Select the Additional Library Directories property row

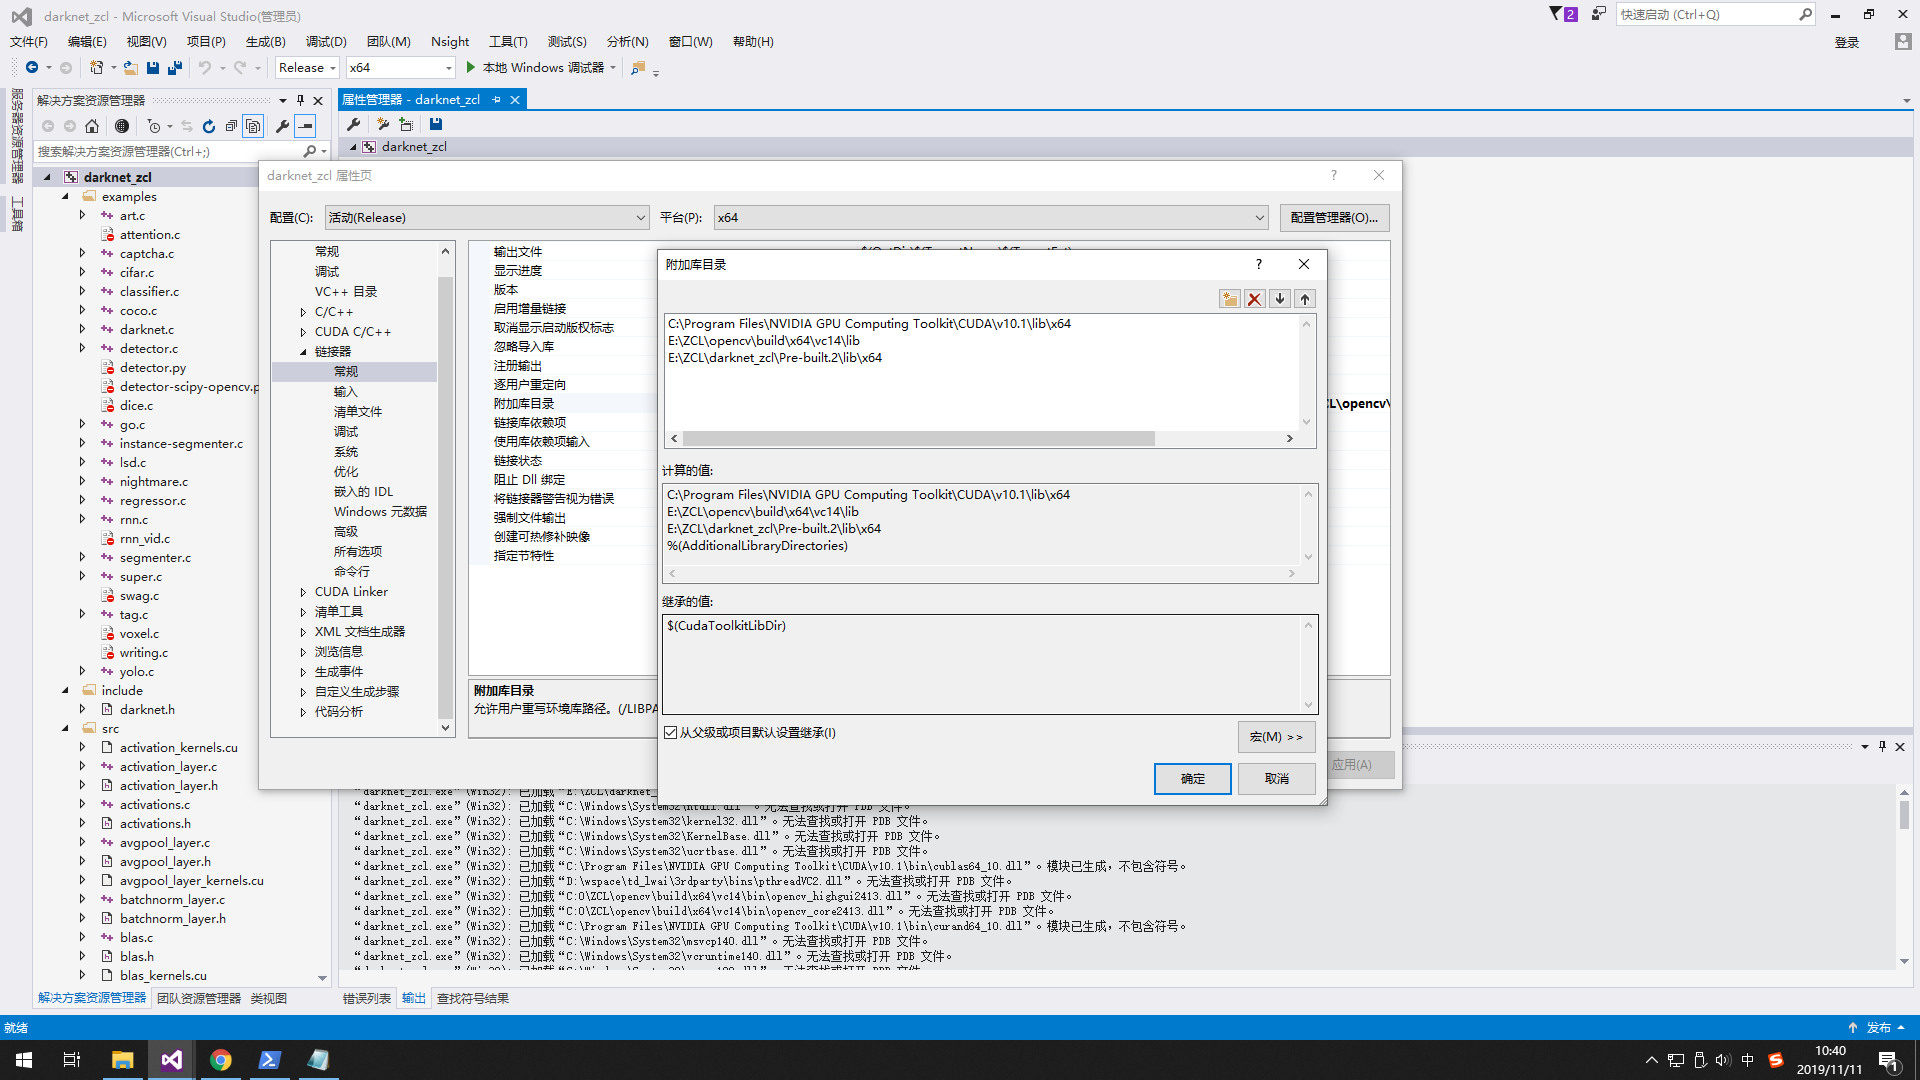564,404
